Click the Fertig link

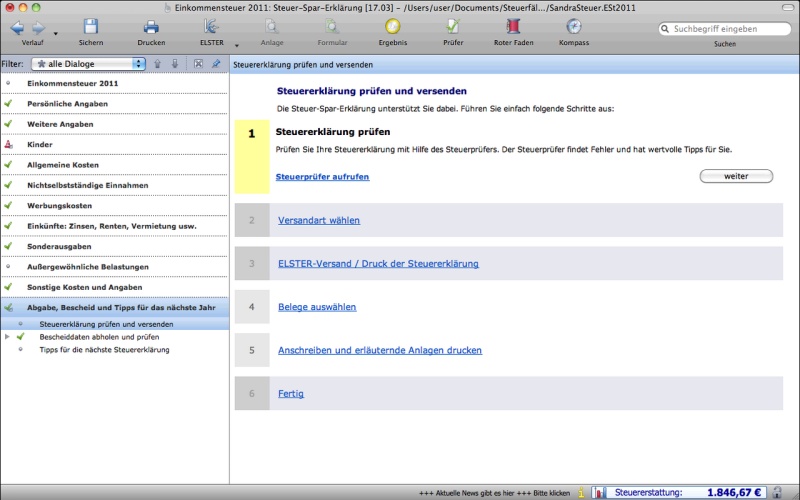(x=291, y=394)
